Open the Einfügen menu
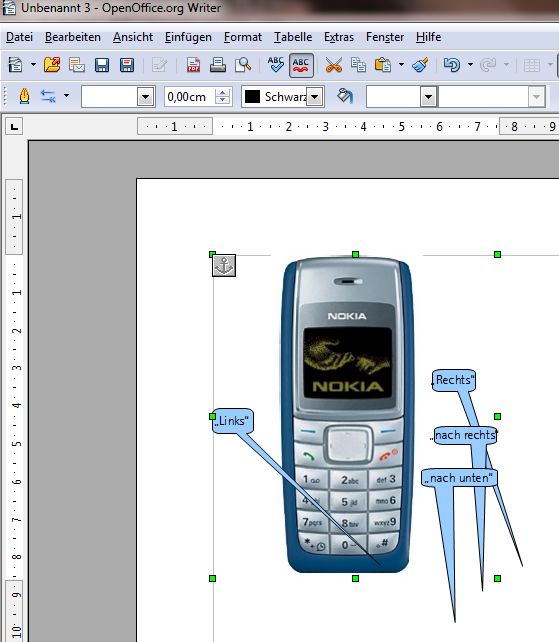This screenshot has height=642, width=559. coord(188,37)
